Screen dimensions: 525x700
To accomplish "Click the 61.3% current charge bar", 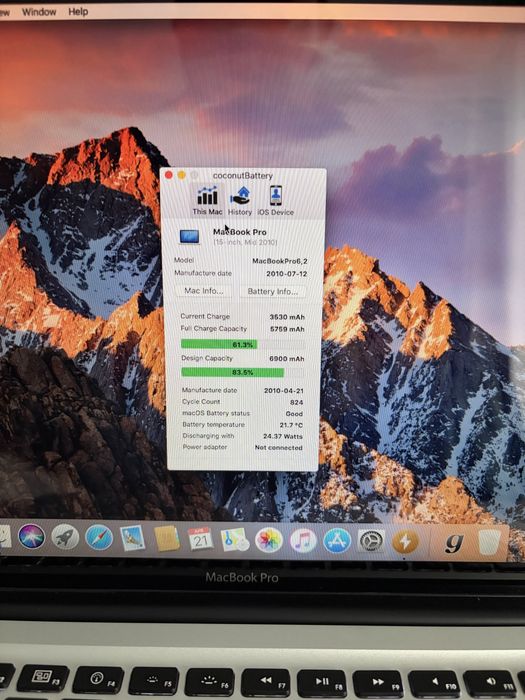I will click(x=243, y=344).
